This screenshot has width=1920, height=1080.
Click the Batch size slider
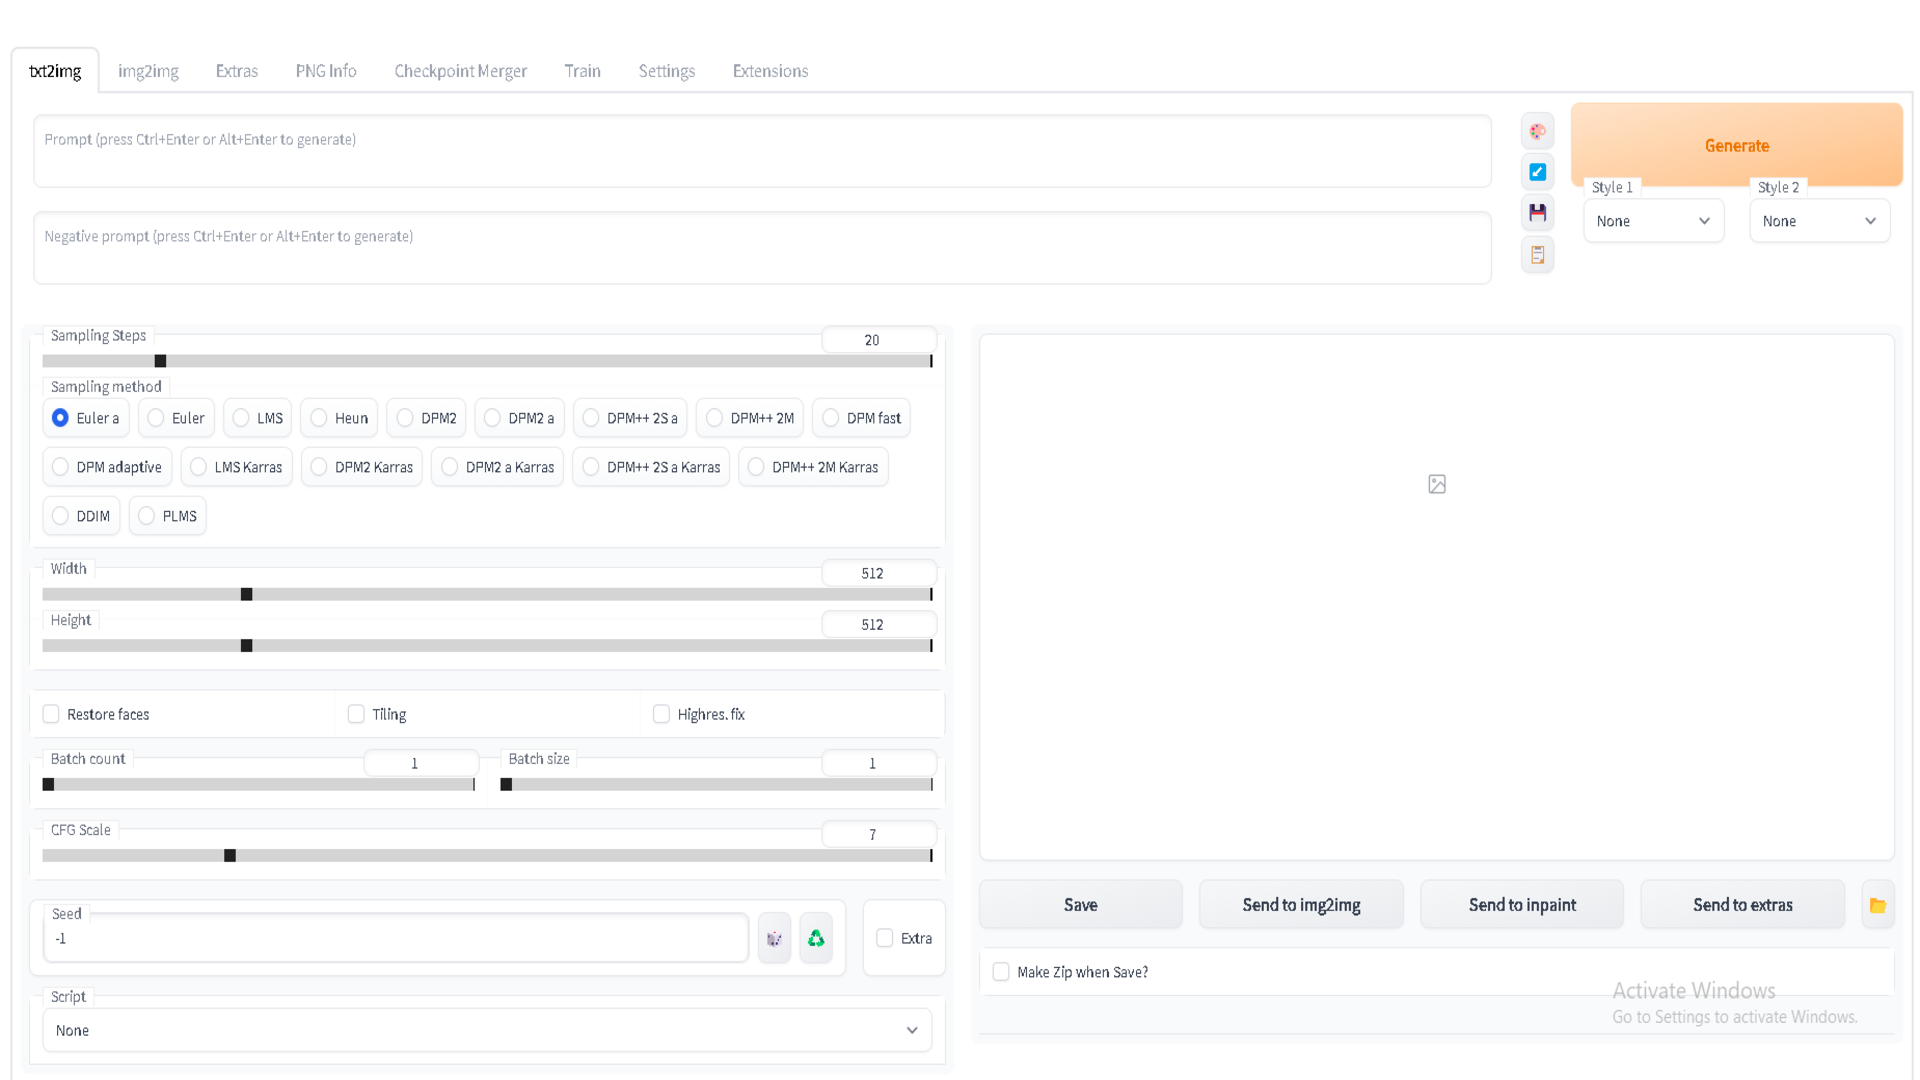pos(717,785)
